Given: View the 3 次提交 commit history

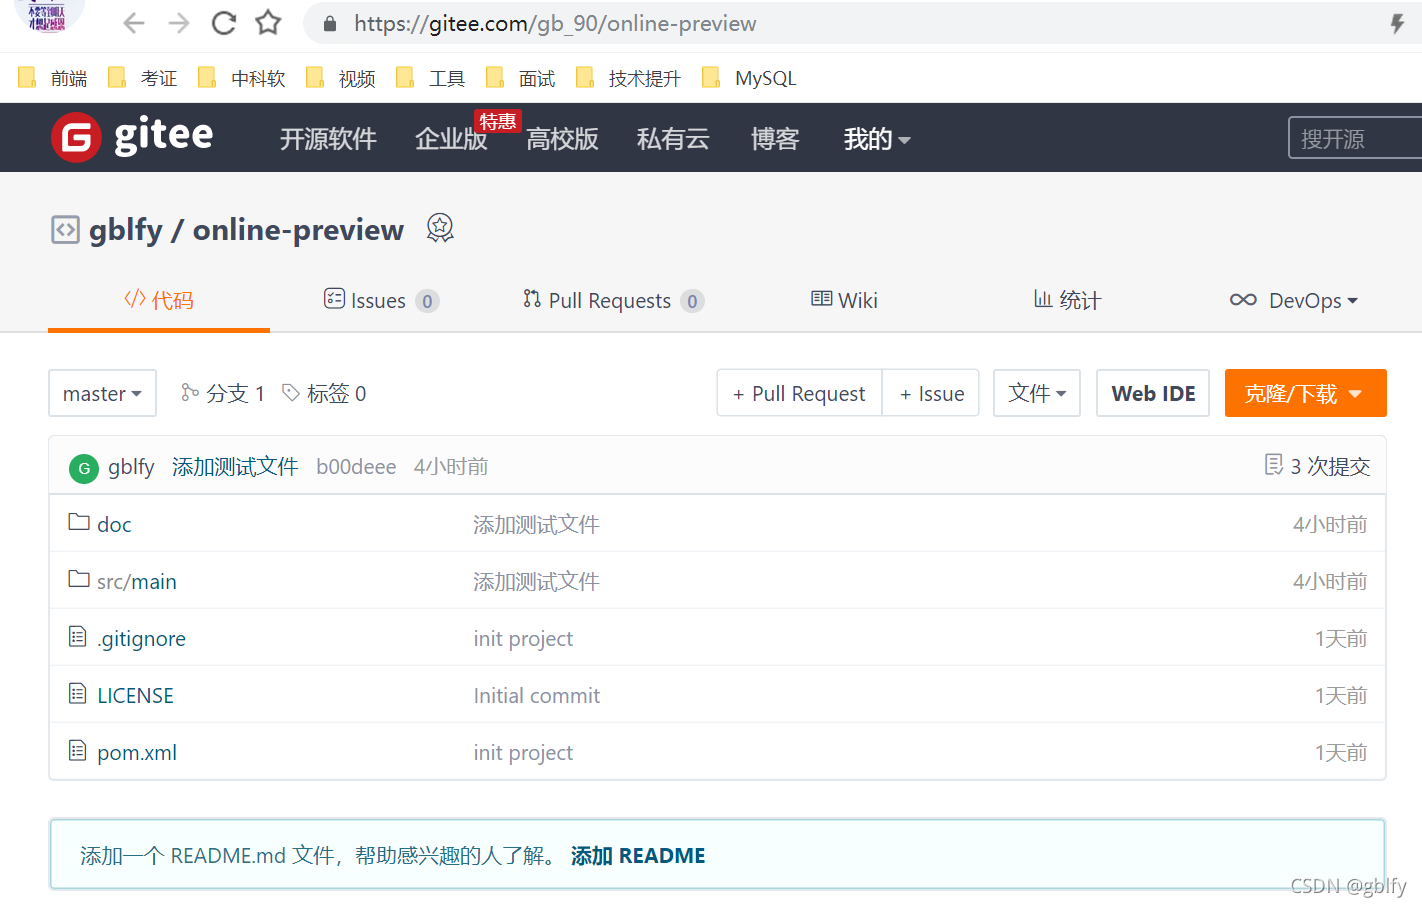Looking at the screenshot, I should point(1330,467).
